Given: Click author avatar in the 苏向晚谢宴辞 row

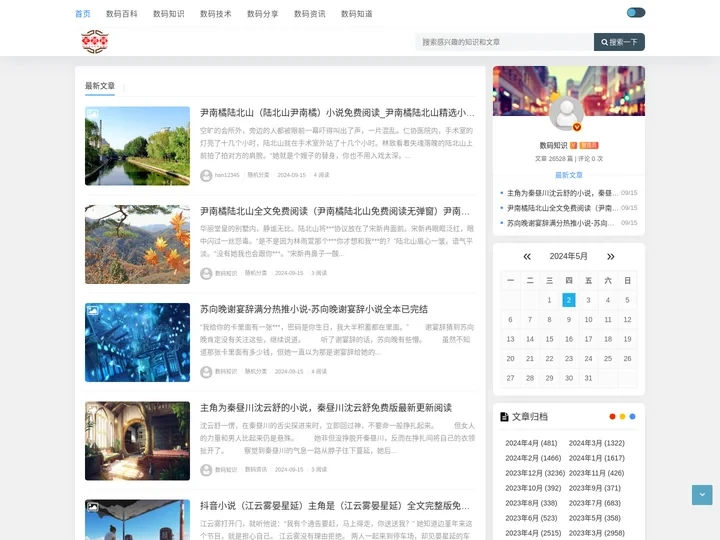Looking at the screenshot, I should (x=206, y=372).
